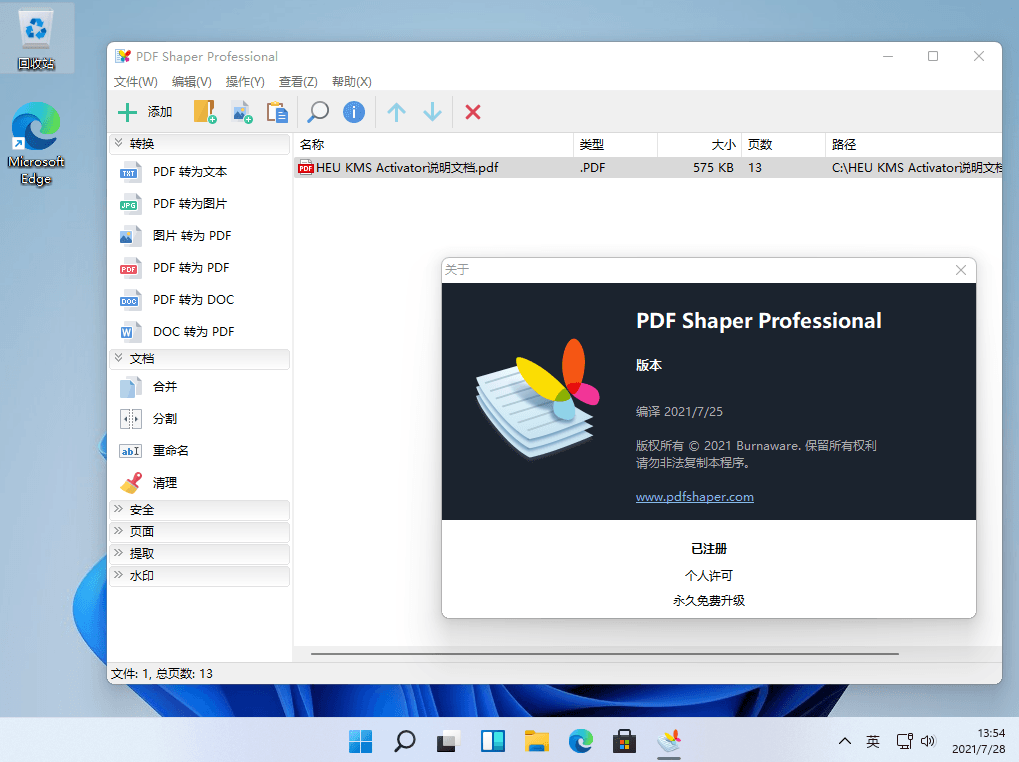
Task: Collapse the 转换 section
Action: (x=200, y=144)
